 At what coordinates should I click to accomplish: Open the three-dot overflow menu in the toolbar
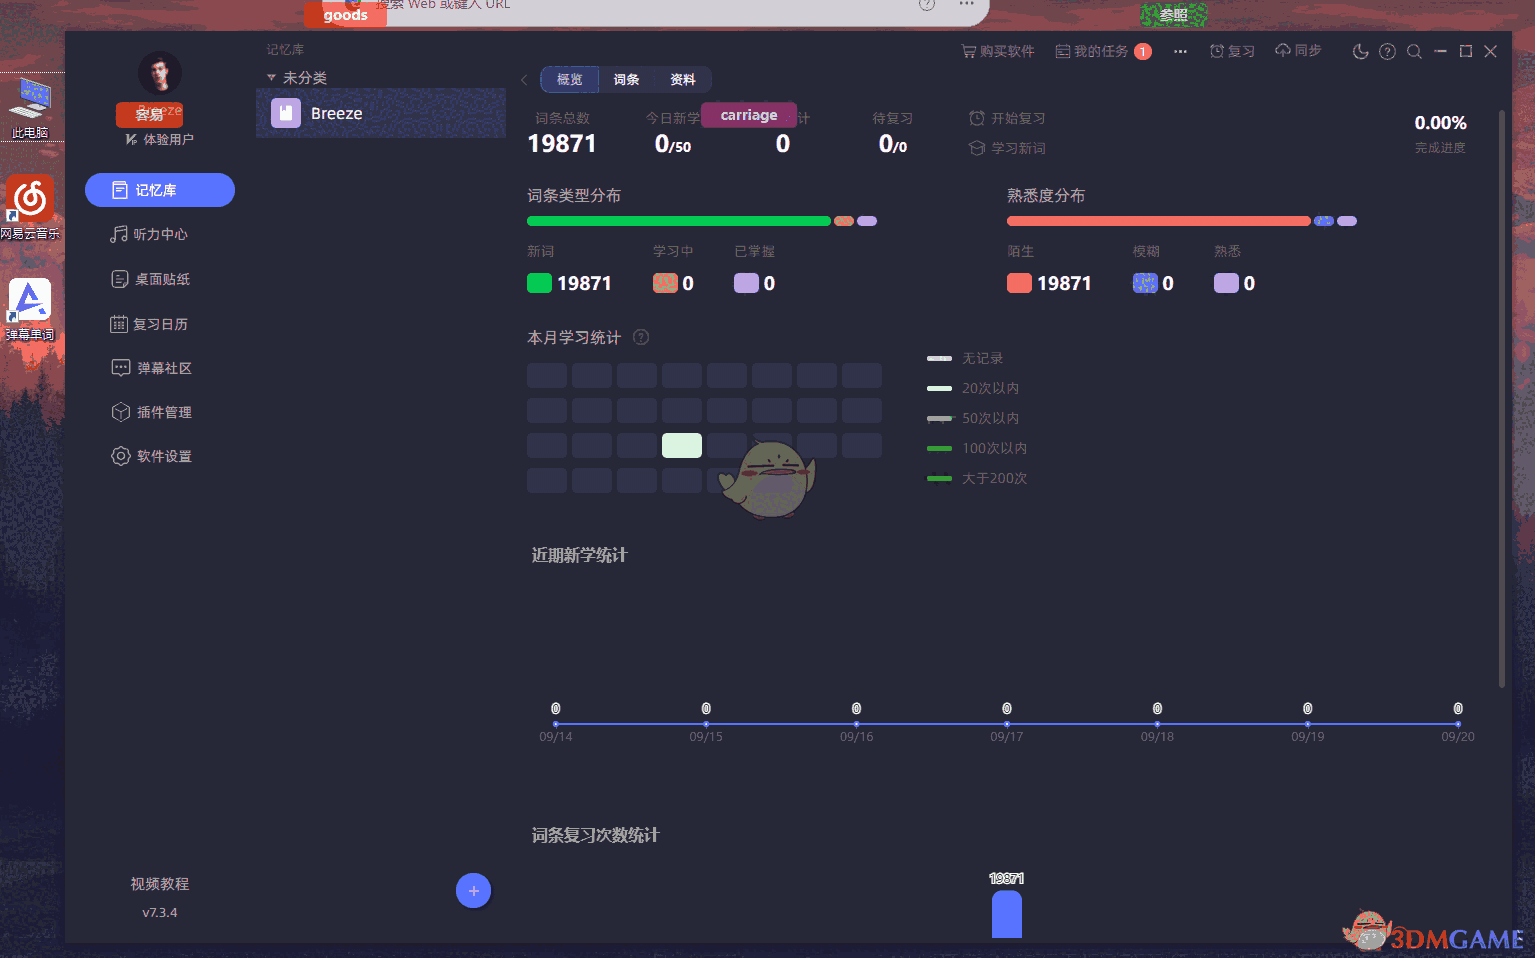(1180, 51)
